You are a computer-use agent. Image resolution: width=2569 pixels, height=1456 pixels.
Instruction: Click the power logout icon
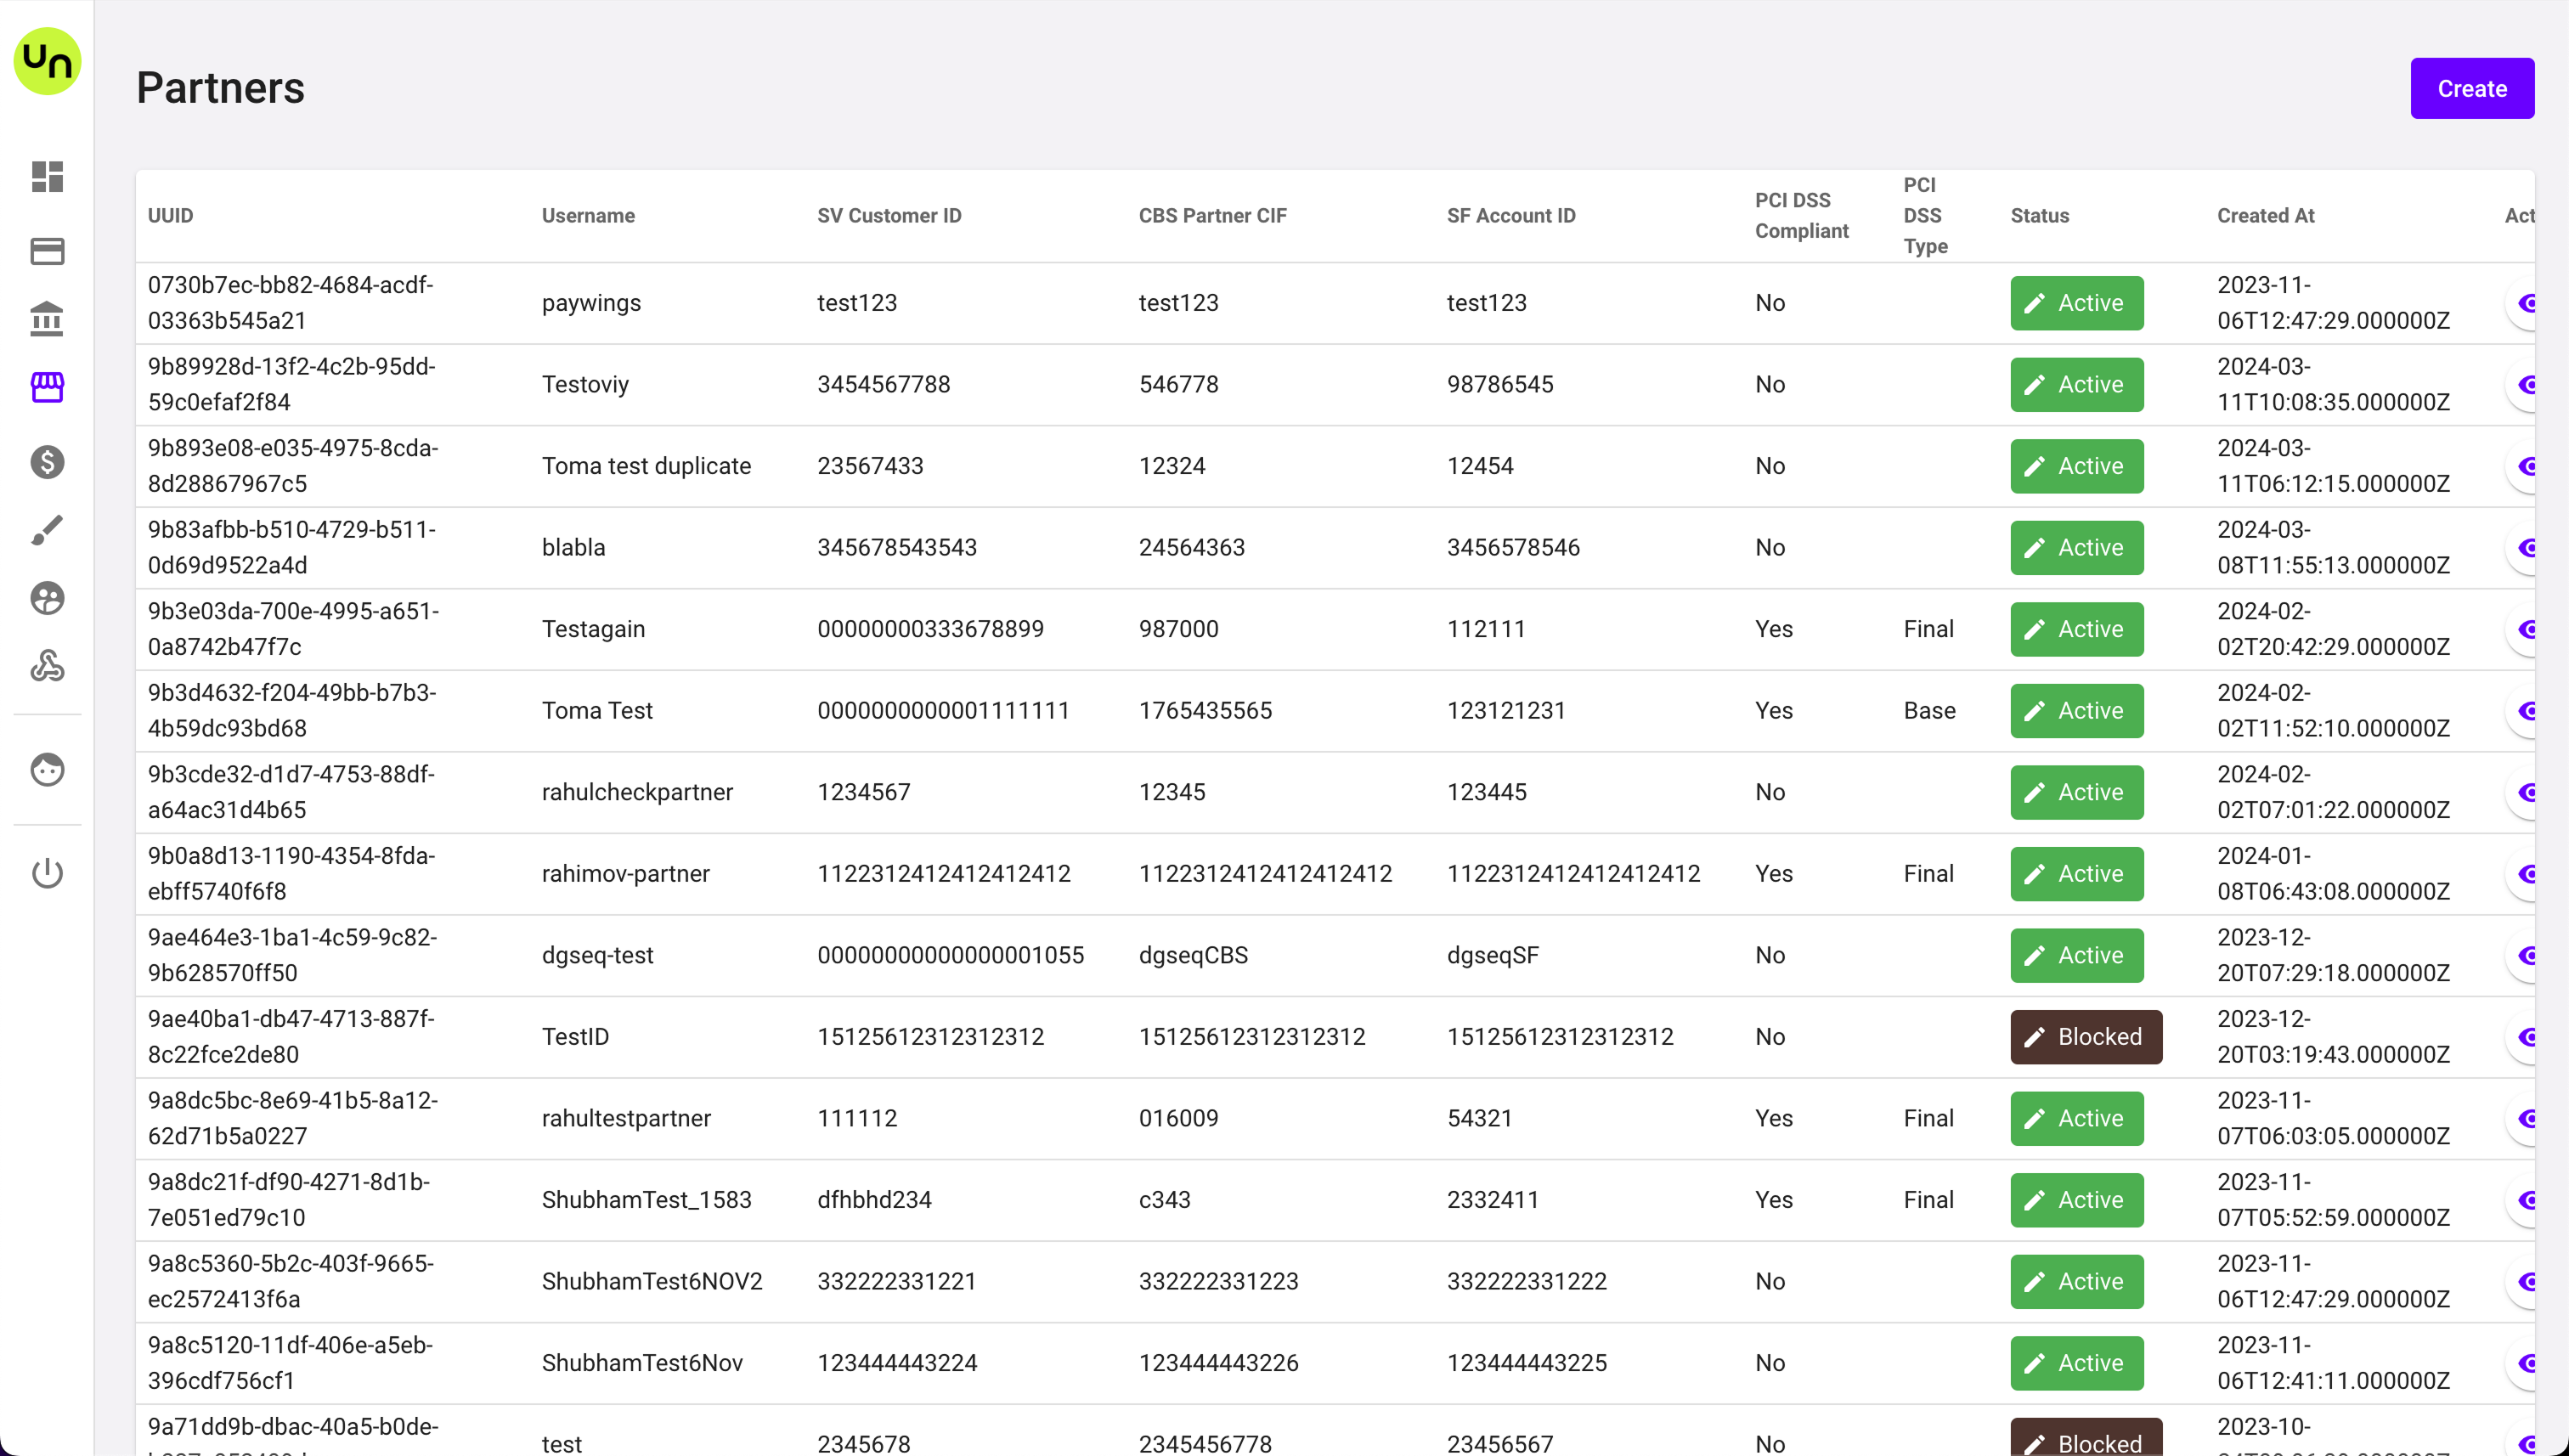[x=47, y=873]
